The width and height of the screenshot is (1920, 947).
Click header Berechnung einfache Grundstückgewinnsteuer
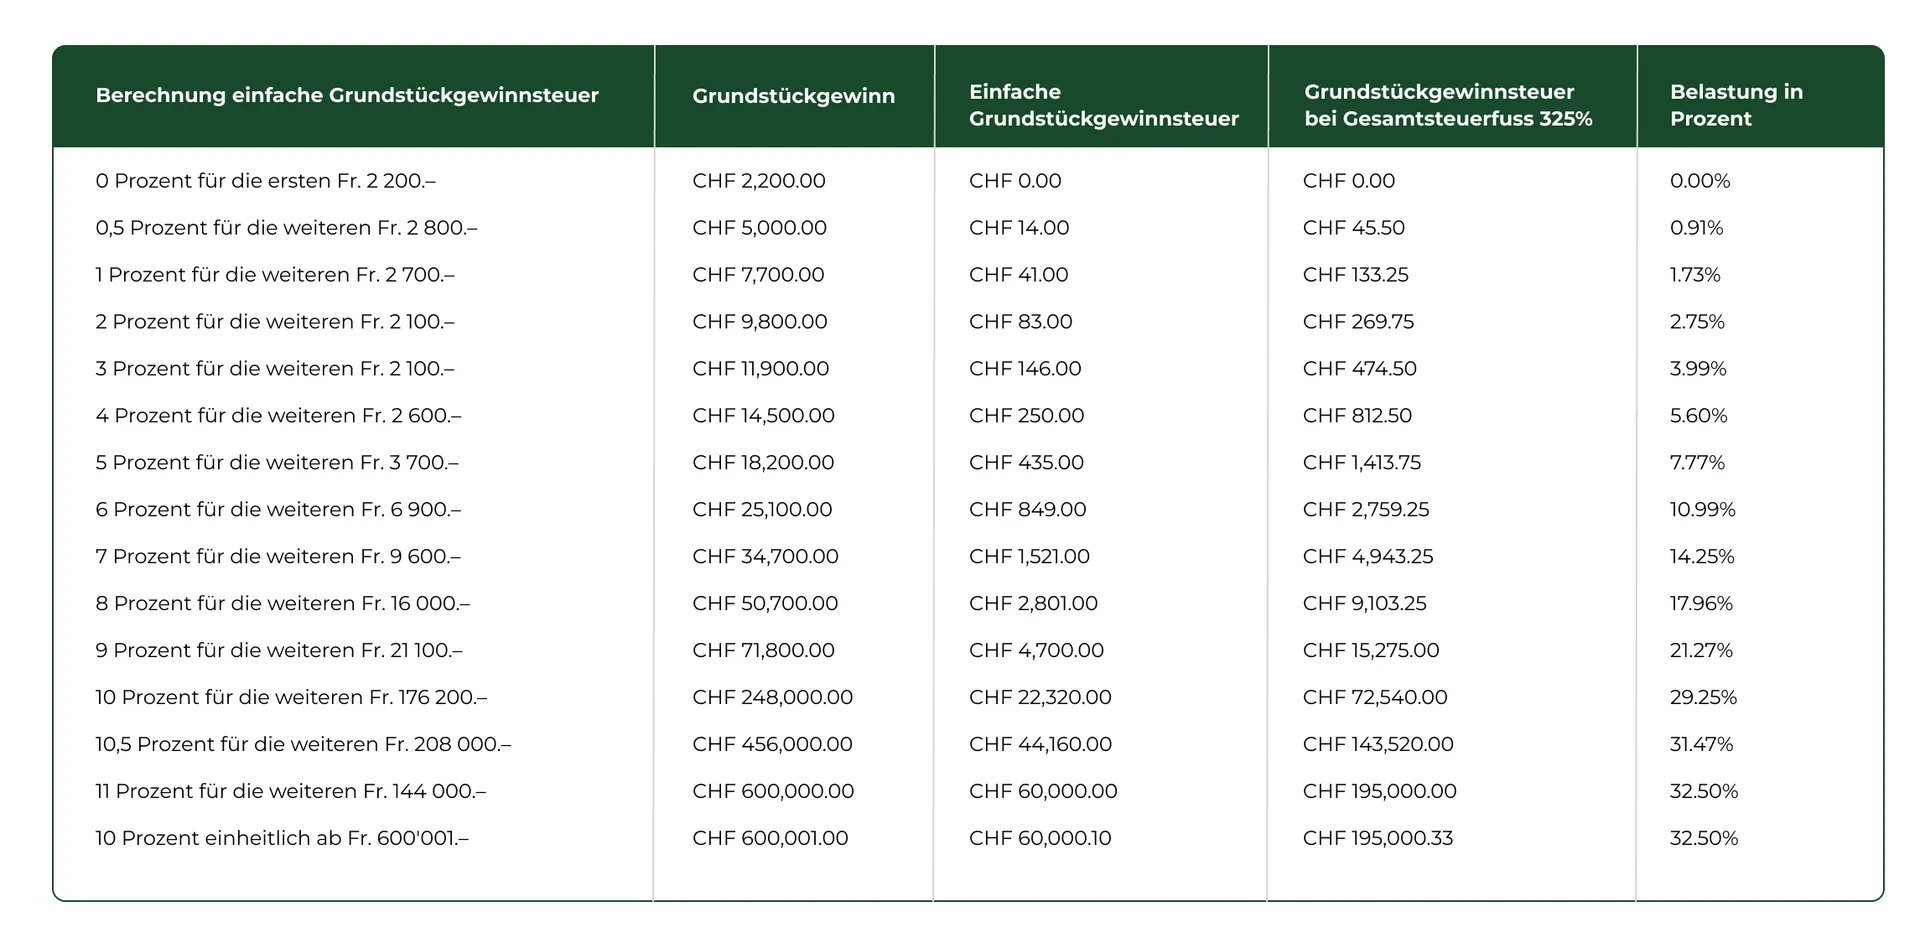347,96
